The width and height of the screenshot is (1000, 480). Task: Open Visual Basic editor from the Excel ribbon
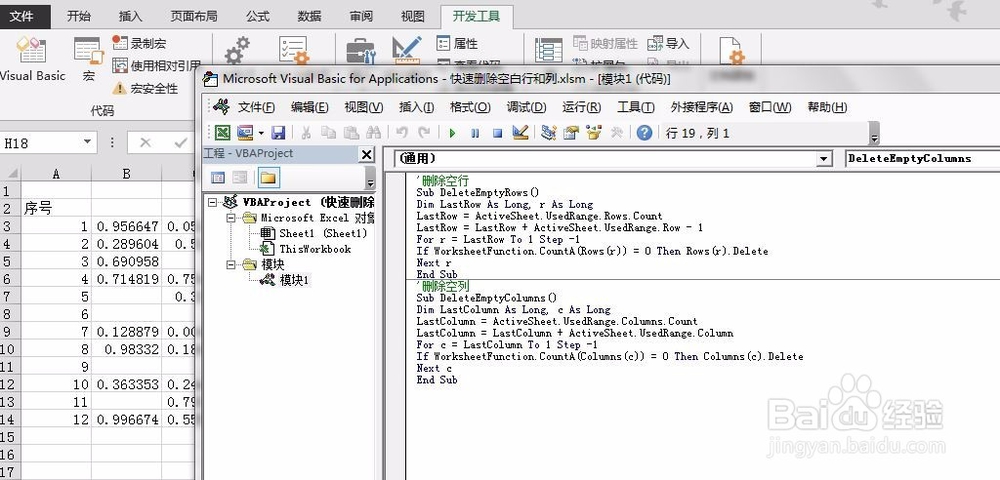click(32, 59)
